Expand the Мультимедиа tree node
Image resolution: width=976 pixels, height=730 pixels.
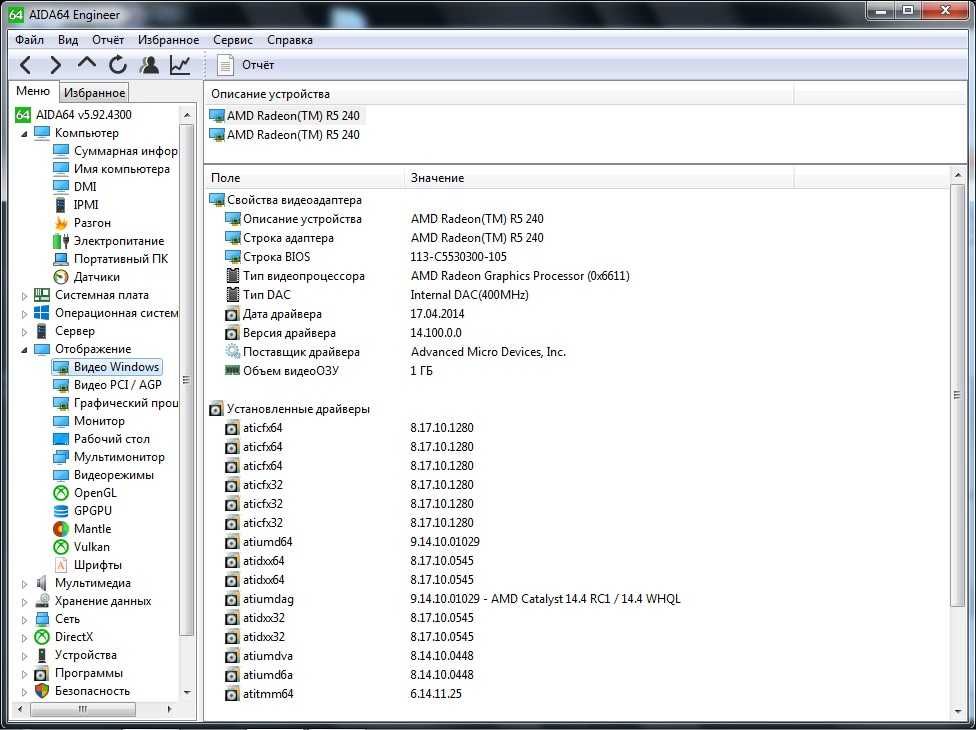point(24,584)
